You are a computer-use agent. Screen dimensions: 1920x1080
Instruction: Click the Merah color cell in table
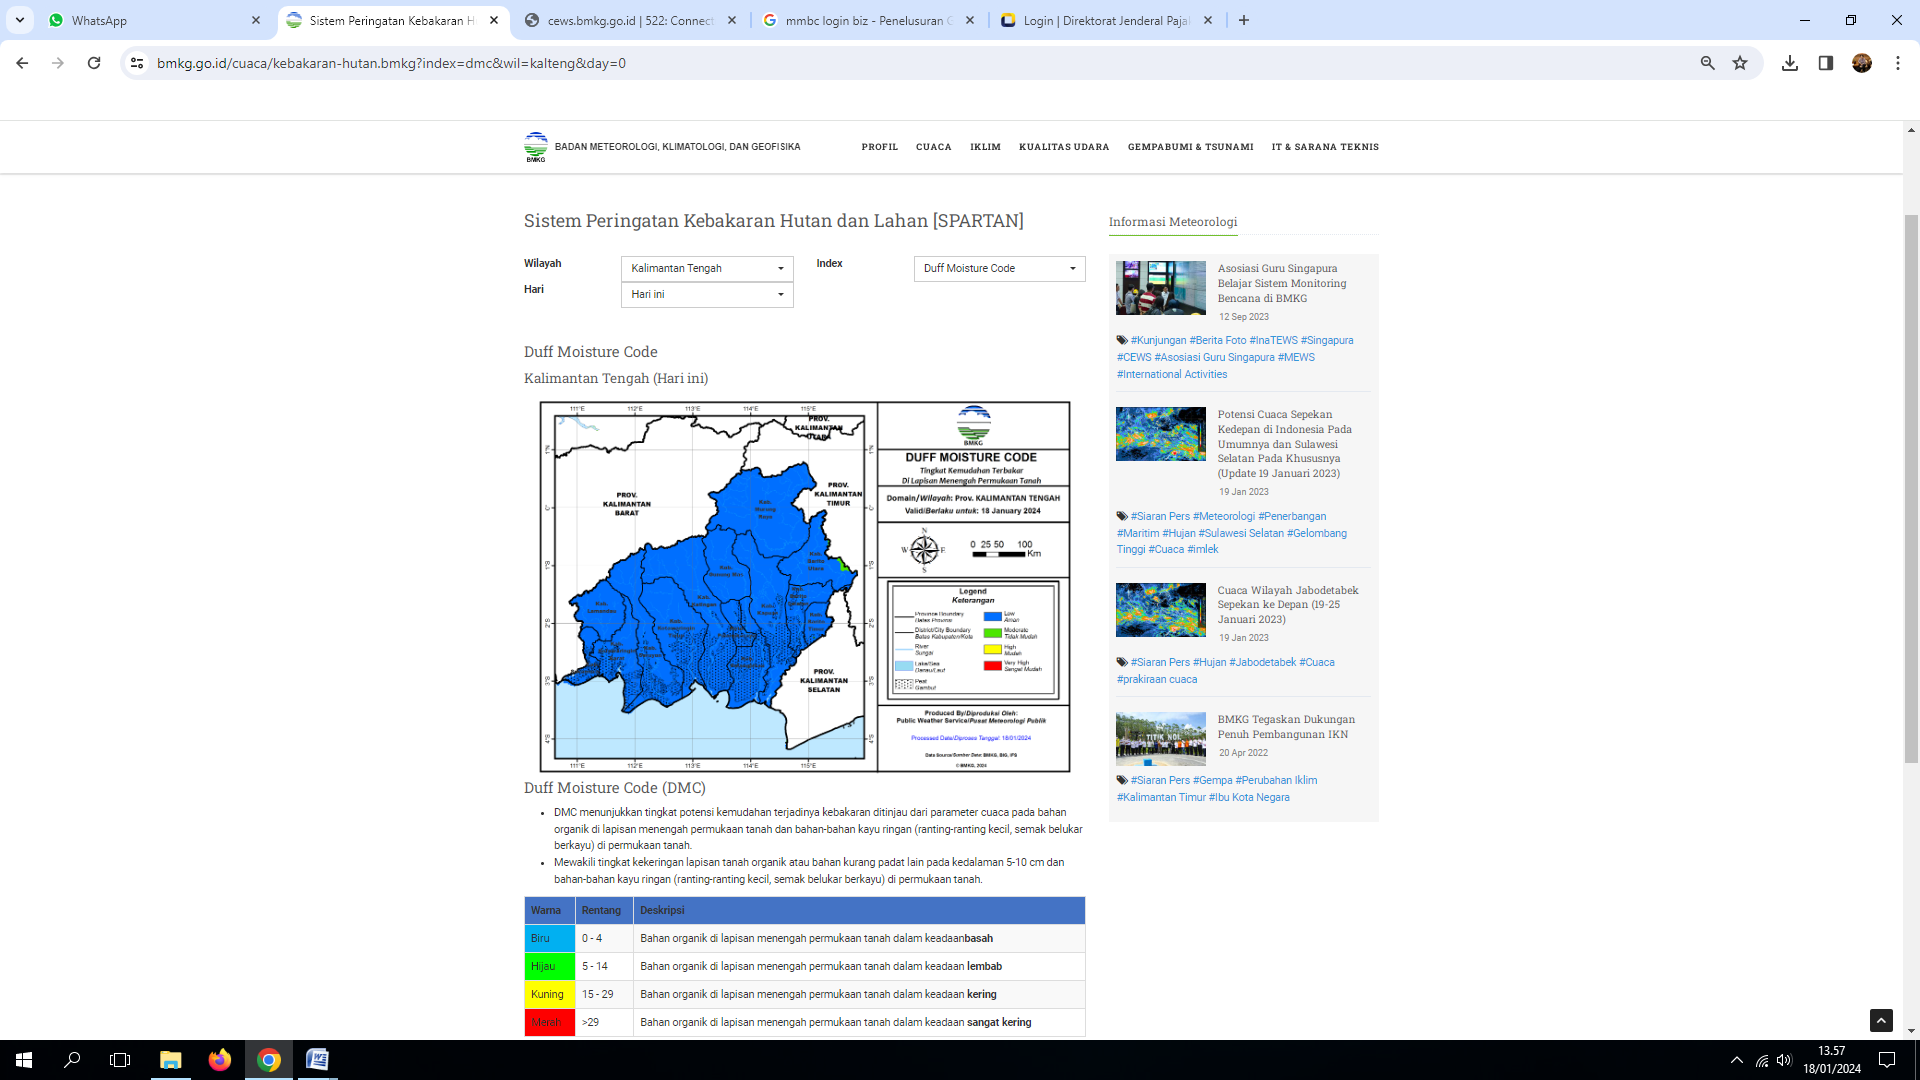coord(550,1022)
